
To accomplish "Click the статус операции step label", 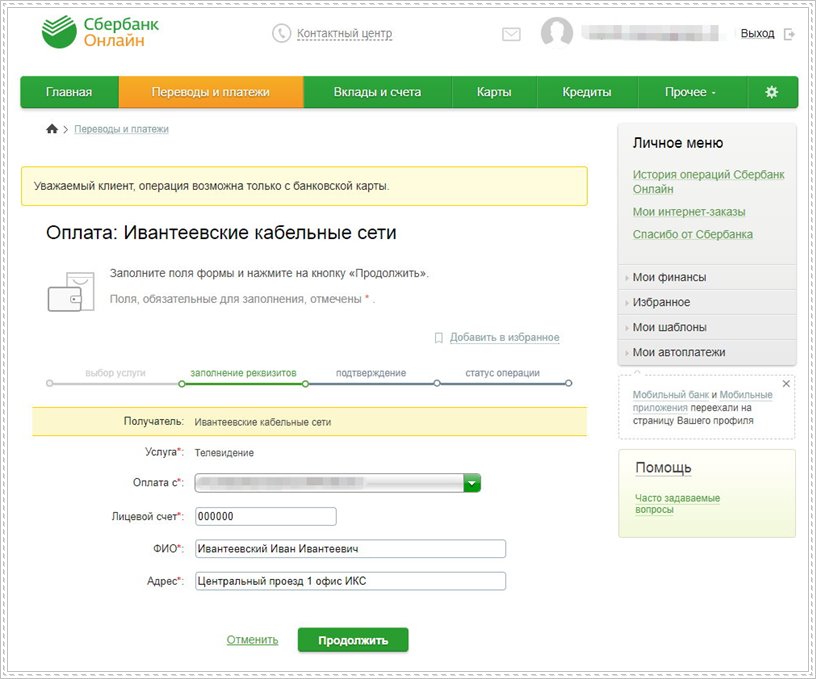I will click(502, 373).
